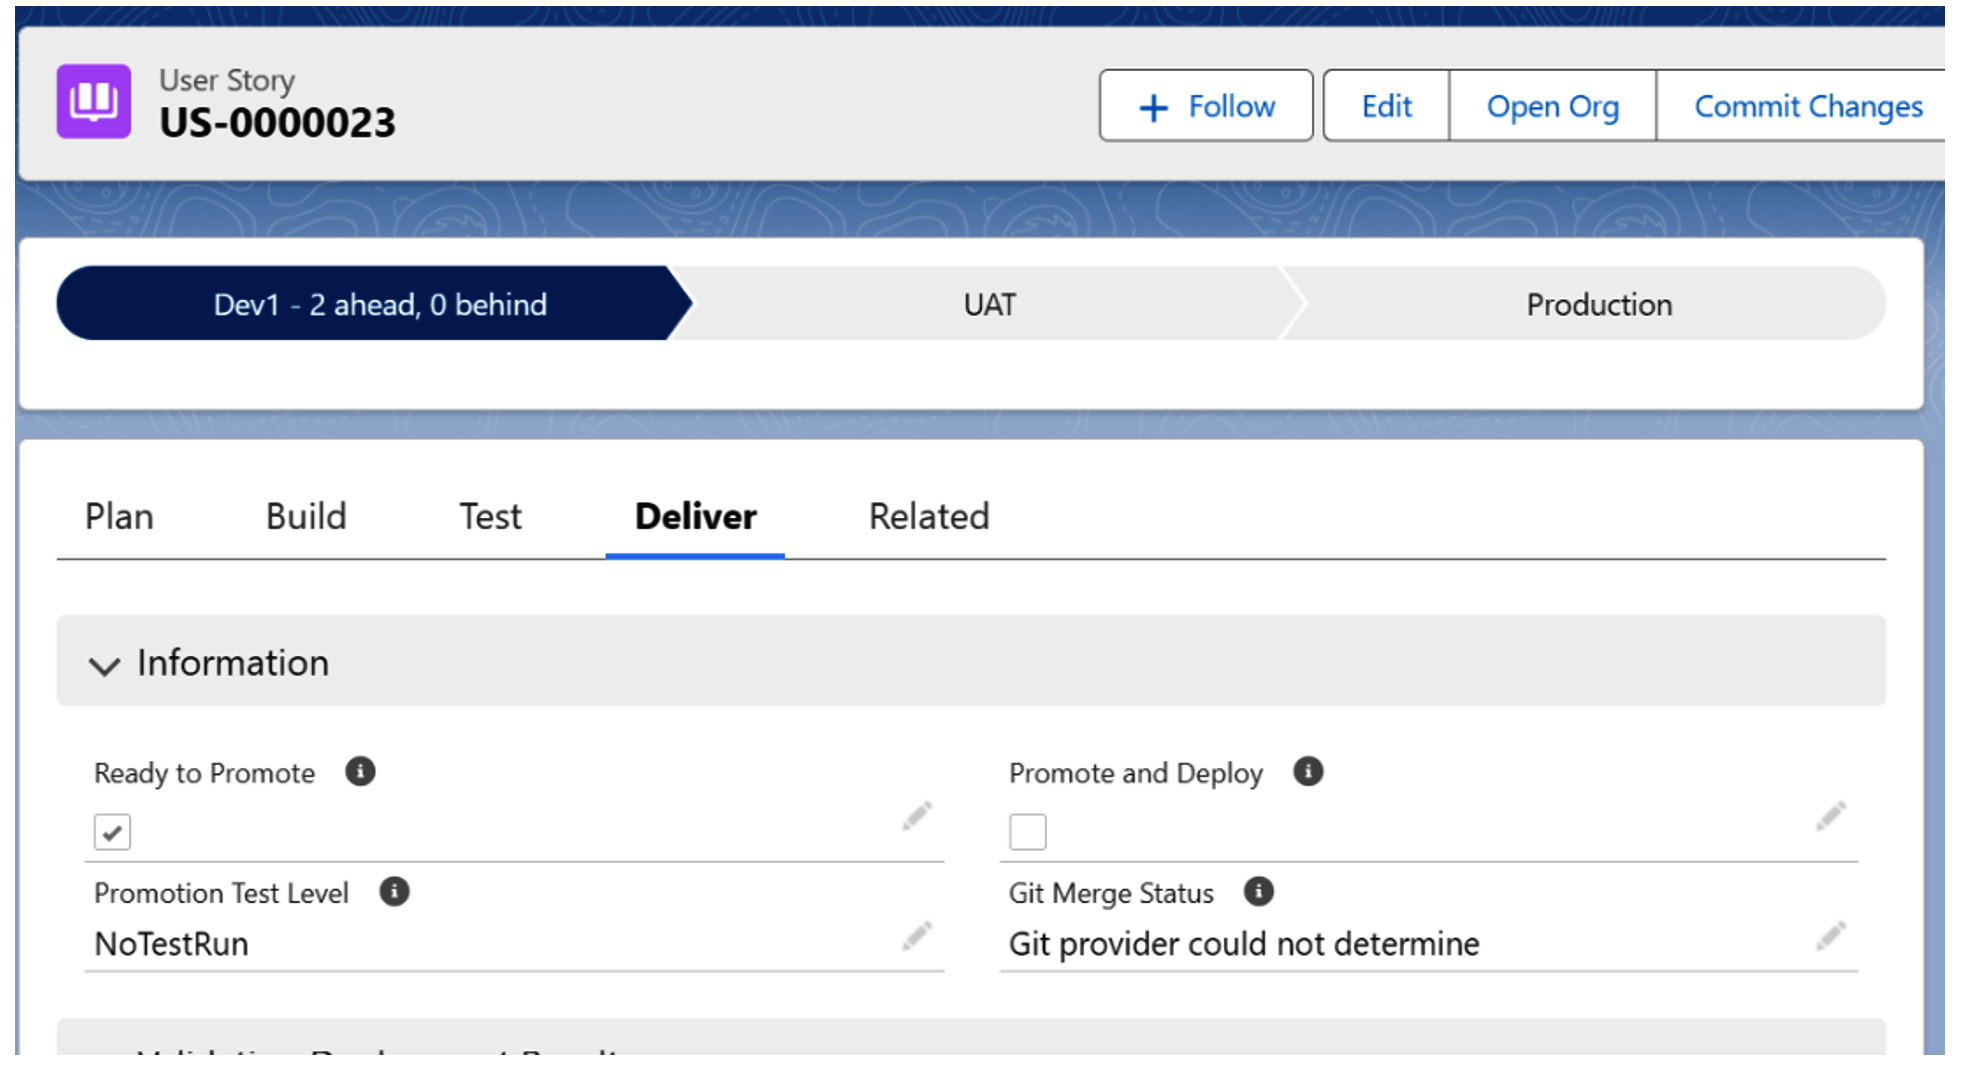Edit Ready to Promote via pencil icon

click(917, 816)
